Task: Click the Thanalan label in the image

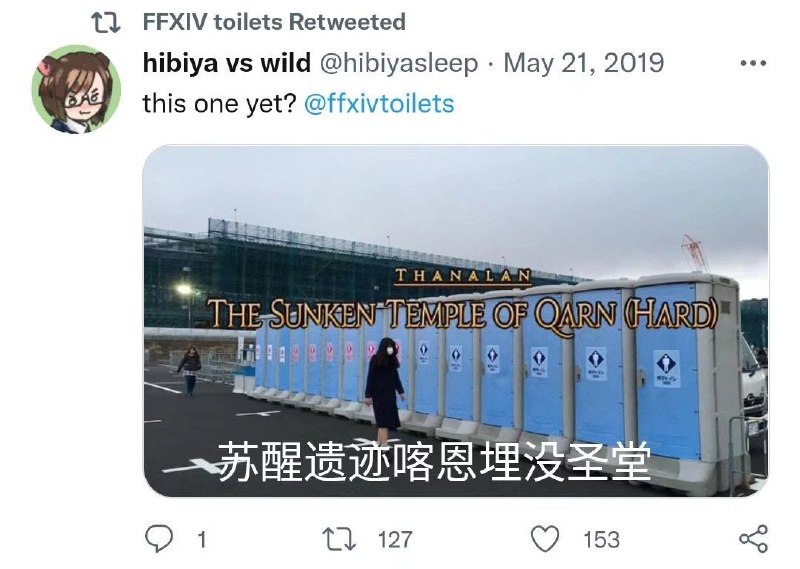Action: click(463, 276)
